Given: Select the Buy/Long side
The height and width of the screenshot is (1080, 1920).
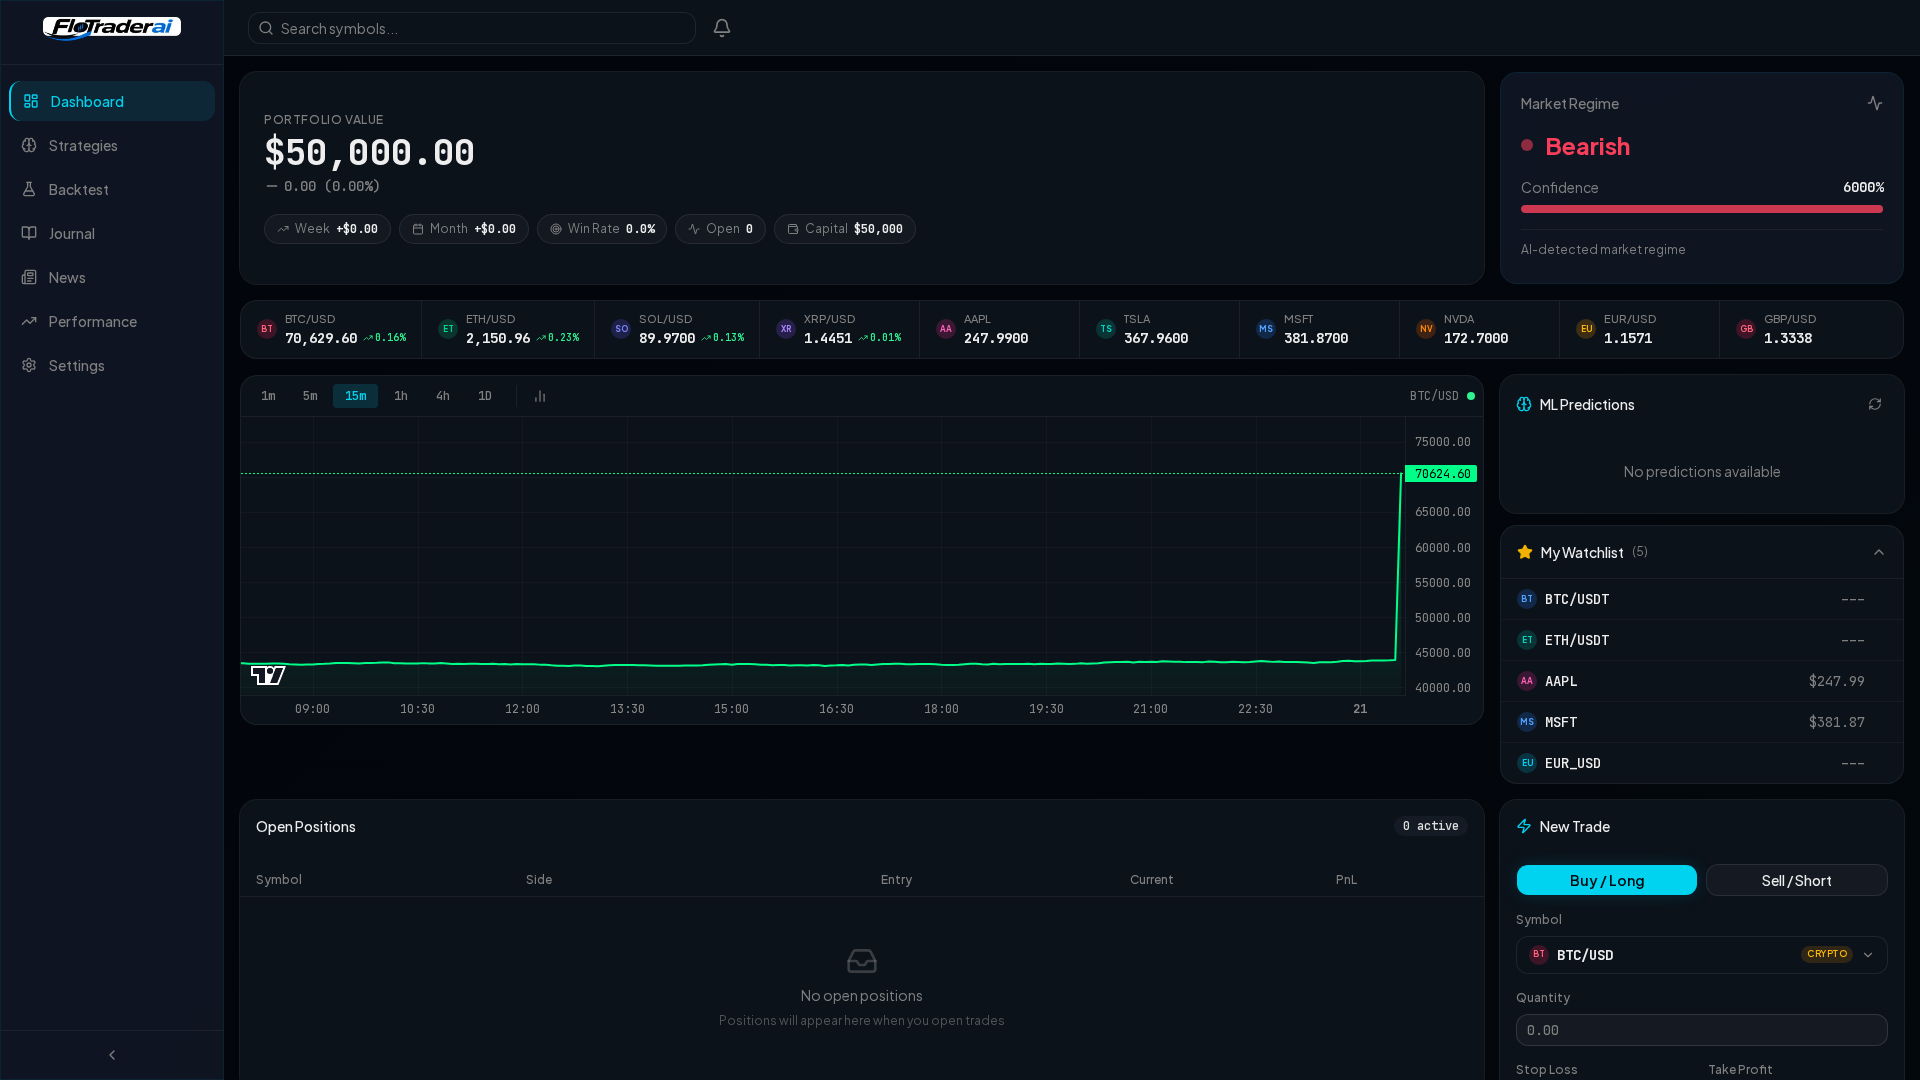Looking at the screenshot, I should pyautogui.click(x=1606, y=880).
